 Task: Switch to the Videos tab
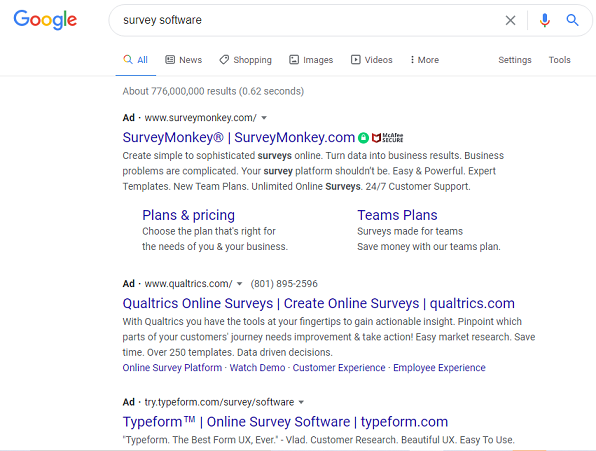[x=371, y=60]
